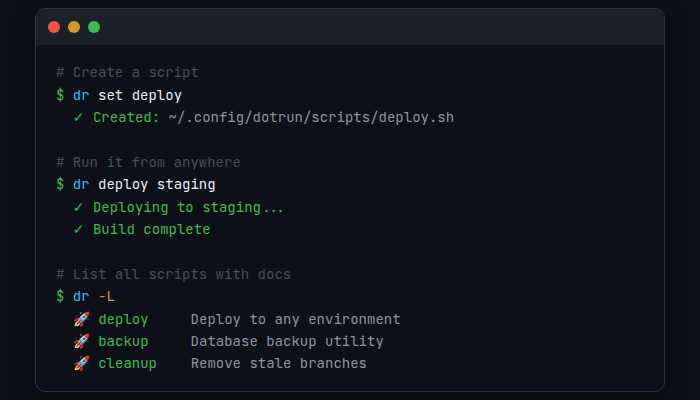
Task: Click the blue 'dr' before '-L'
Action: point(81,296)
